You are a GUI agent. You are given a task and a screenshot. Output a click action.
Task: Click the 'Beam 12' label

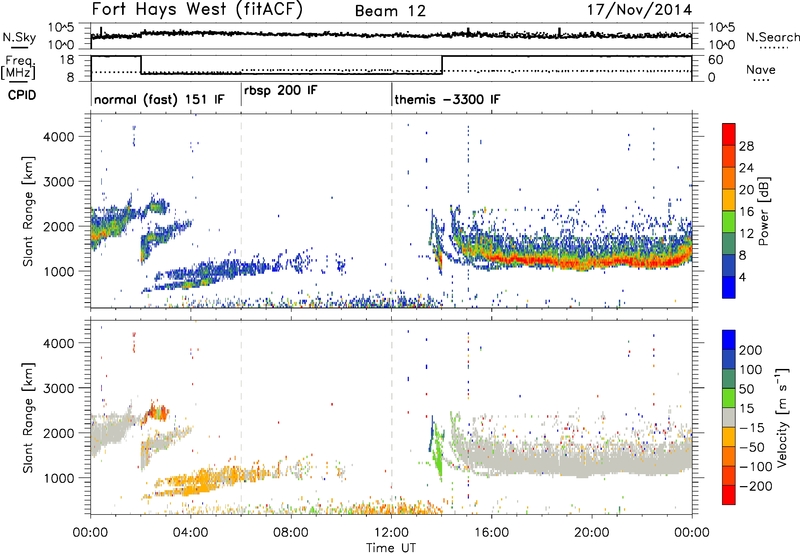[390, 11]
